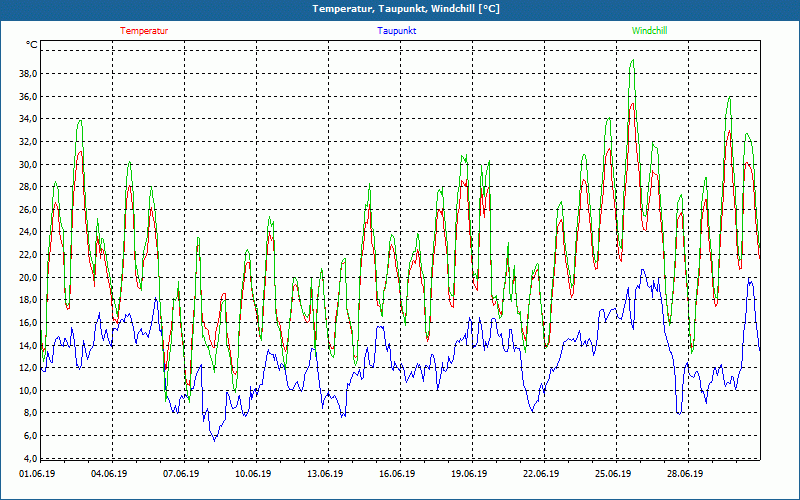This screenshot has width=800, height=500.
Task: Click the 10.06.19 date label
Action: [x=253, y=473]
